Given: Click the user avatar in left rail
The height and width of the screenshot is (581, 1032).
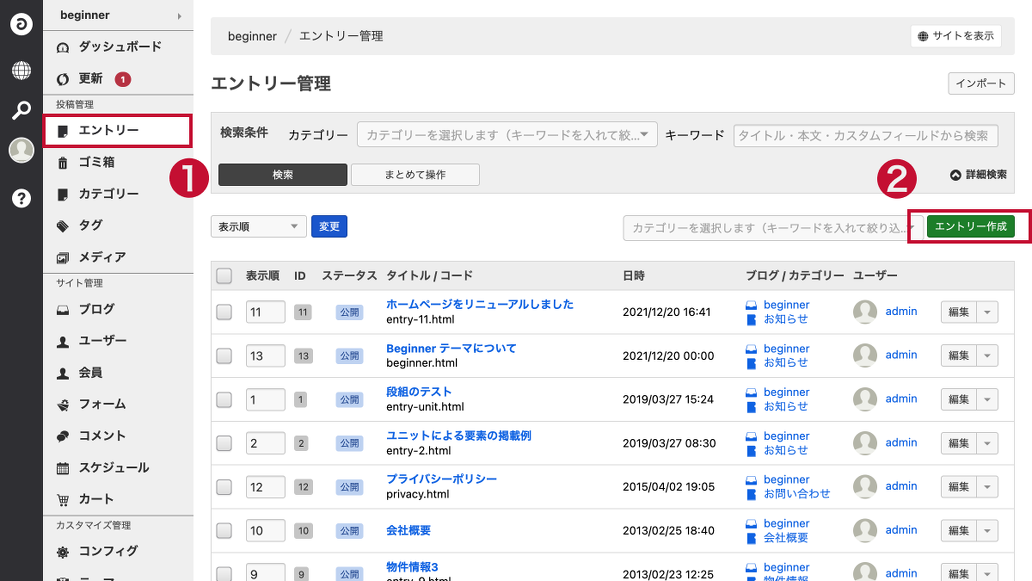Looking at the screenshot, I should pos(21,151).
